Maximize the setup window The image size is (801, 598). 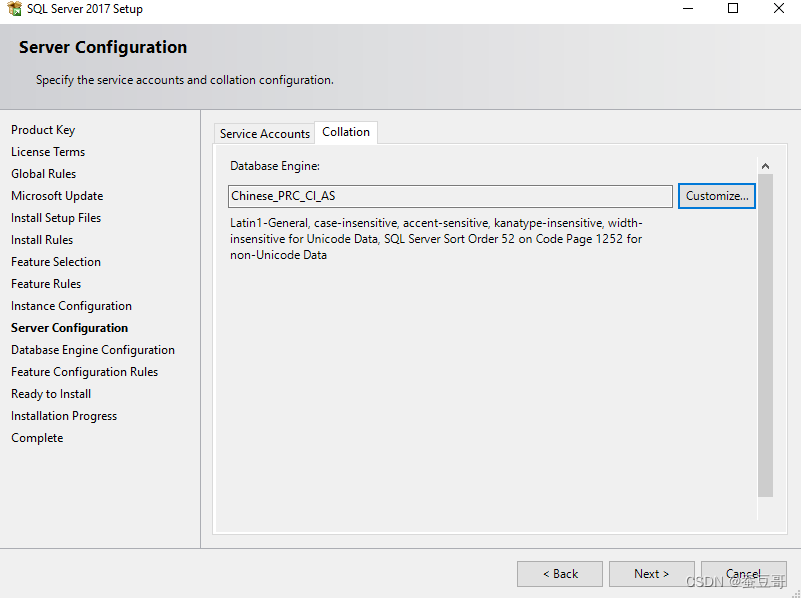[733, 8]
